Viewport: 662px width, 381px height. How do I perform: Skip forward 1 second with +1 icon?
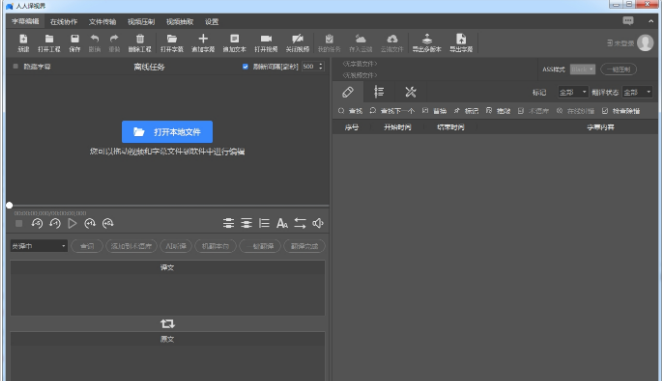[90, 223]
